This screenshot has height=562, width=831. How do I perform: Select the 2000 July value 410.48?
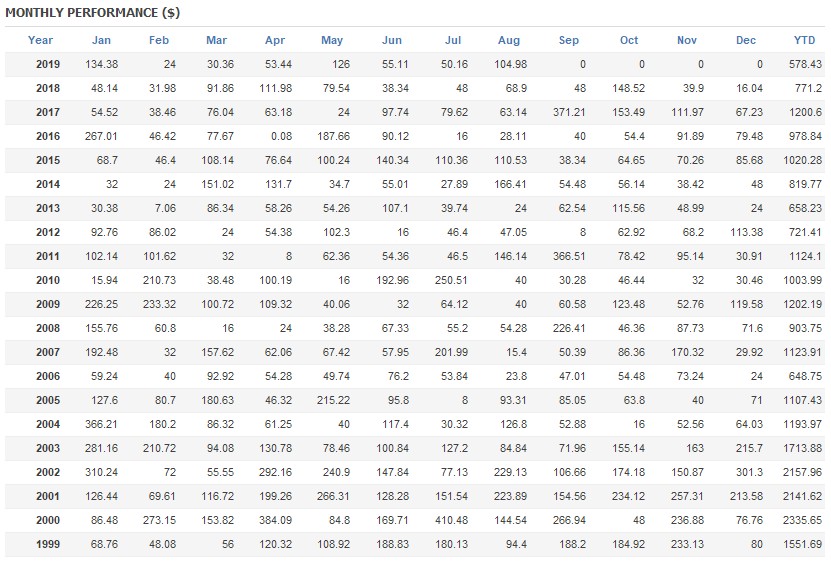point(450,520)
